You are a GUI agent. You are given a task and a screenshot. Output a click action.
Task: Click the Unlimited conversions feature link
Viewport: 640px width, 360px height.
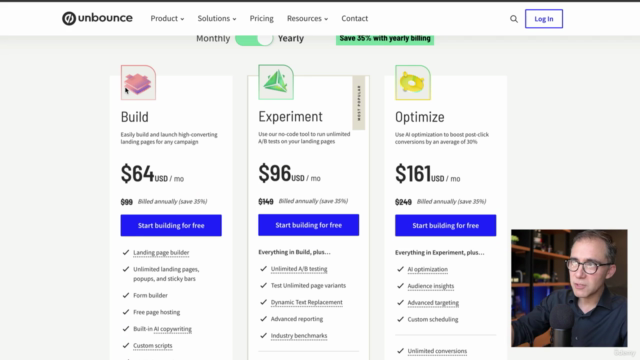[x=437, y=351]
